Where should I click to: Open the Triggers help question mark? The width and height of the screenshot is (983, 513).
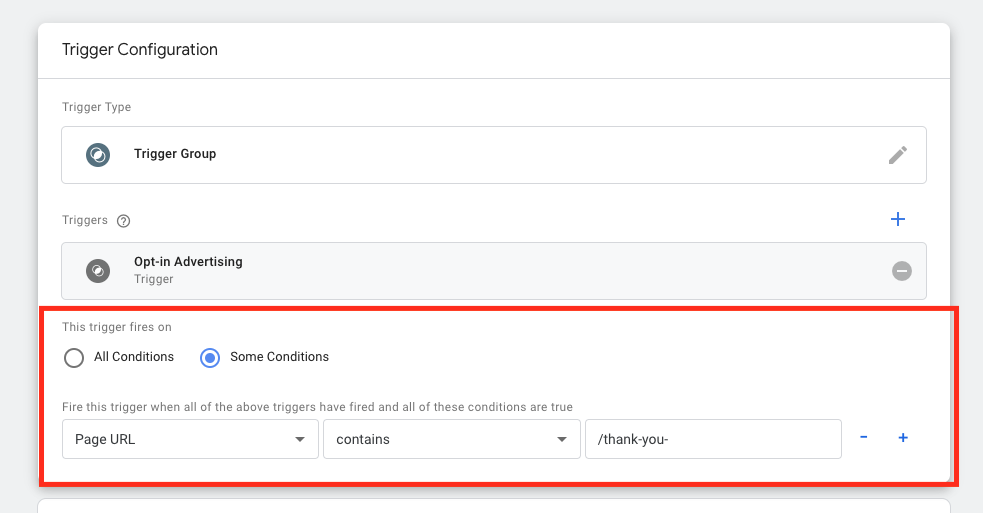point(124,221)
